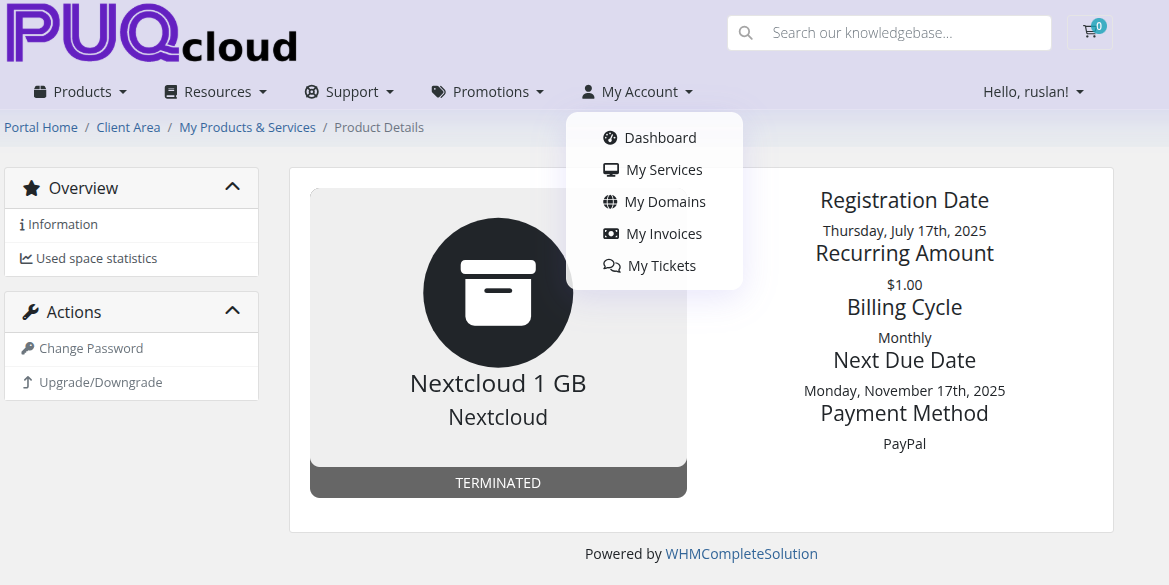Follow the WHMCompleteSolution link
The image size is (1169, 585).
click(x=741, y=554)
